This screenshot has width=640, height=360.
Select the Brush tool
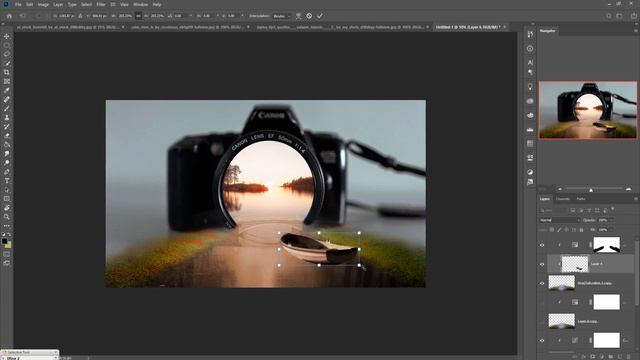point(7,108)
